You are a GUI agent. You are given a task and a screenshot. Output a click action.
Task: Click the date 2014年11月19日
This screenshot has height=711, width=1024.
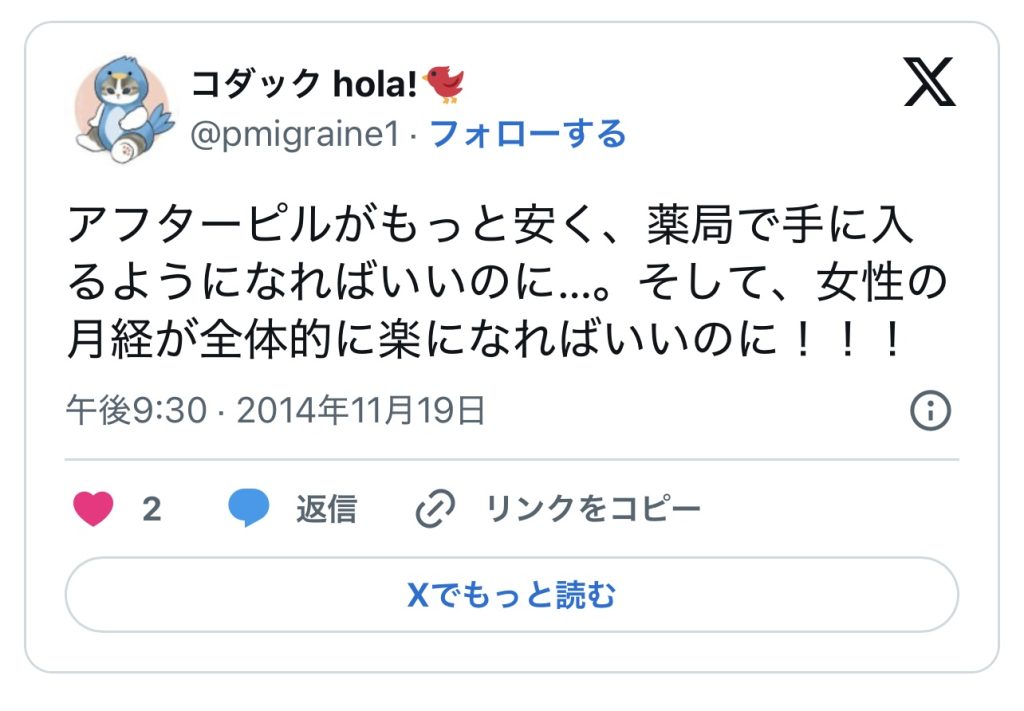pyautogui.click(x=361, y=410)
